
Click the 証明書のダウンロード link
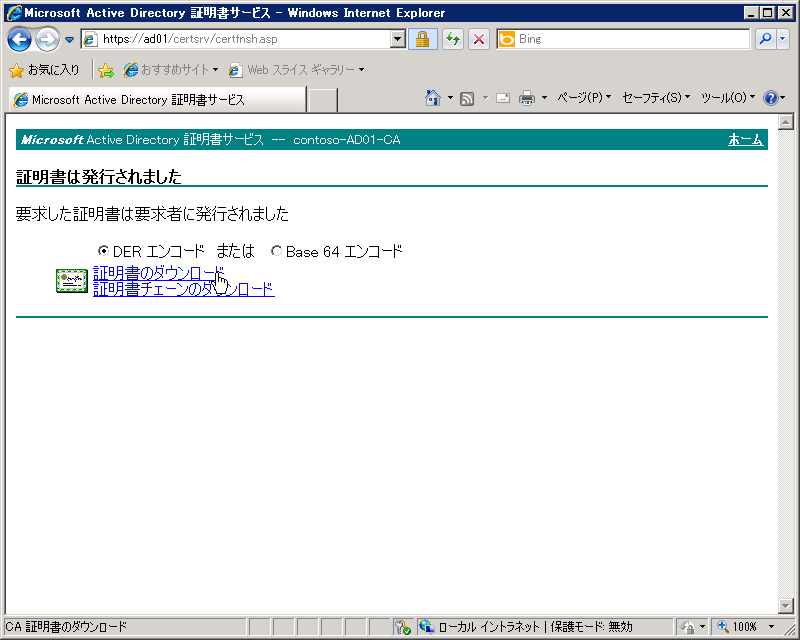pos(159,273)
